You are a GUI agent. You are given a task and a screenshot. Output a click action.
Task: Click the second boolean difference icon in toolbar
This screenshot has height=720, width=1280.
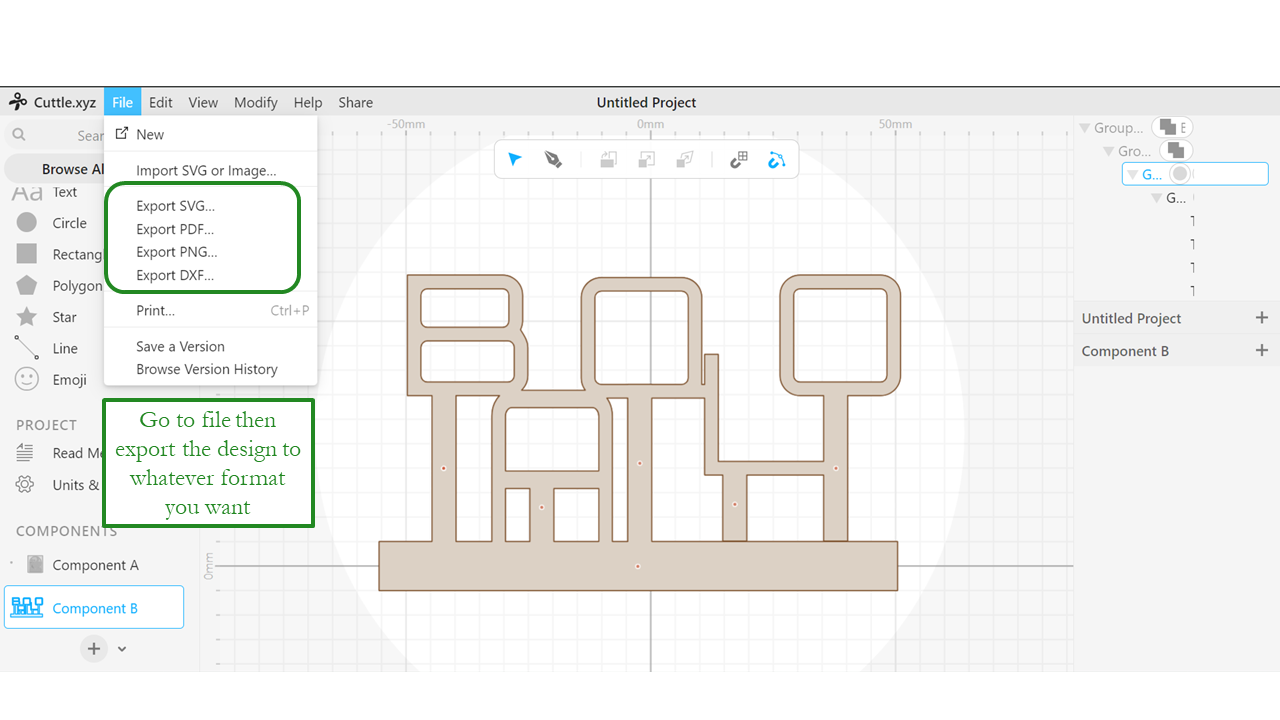647,160
